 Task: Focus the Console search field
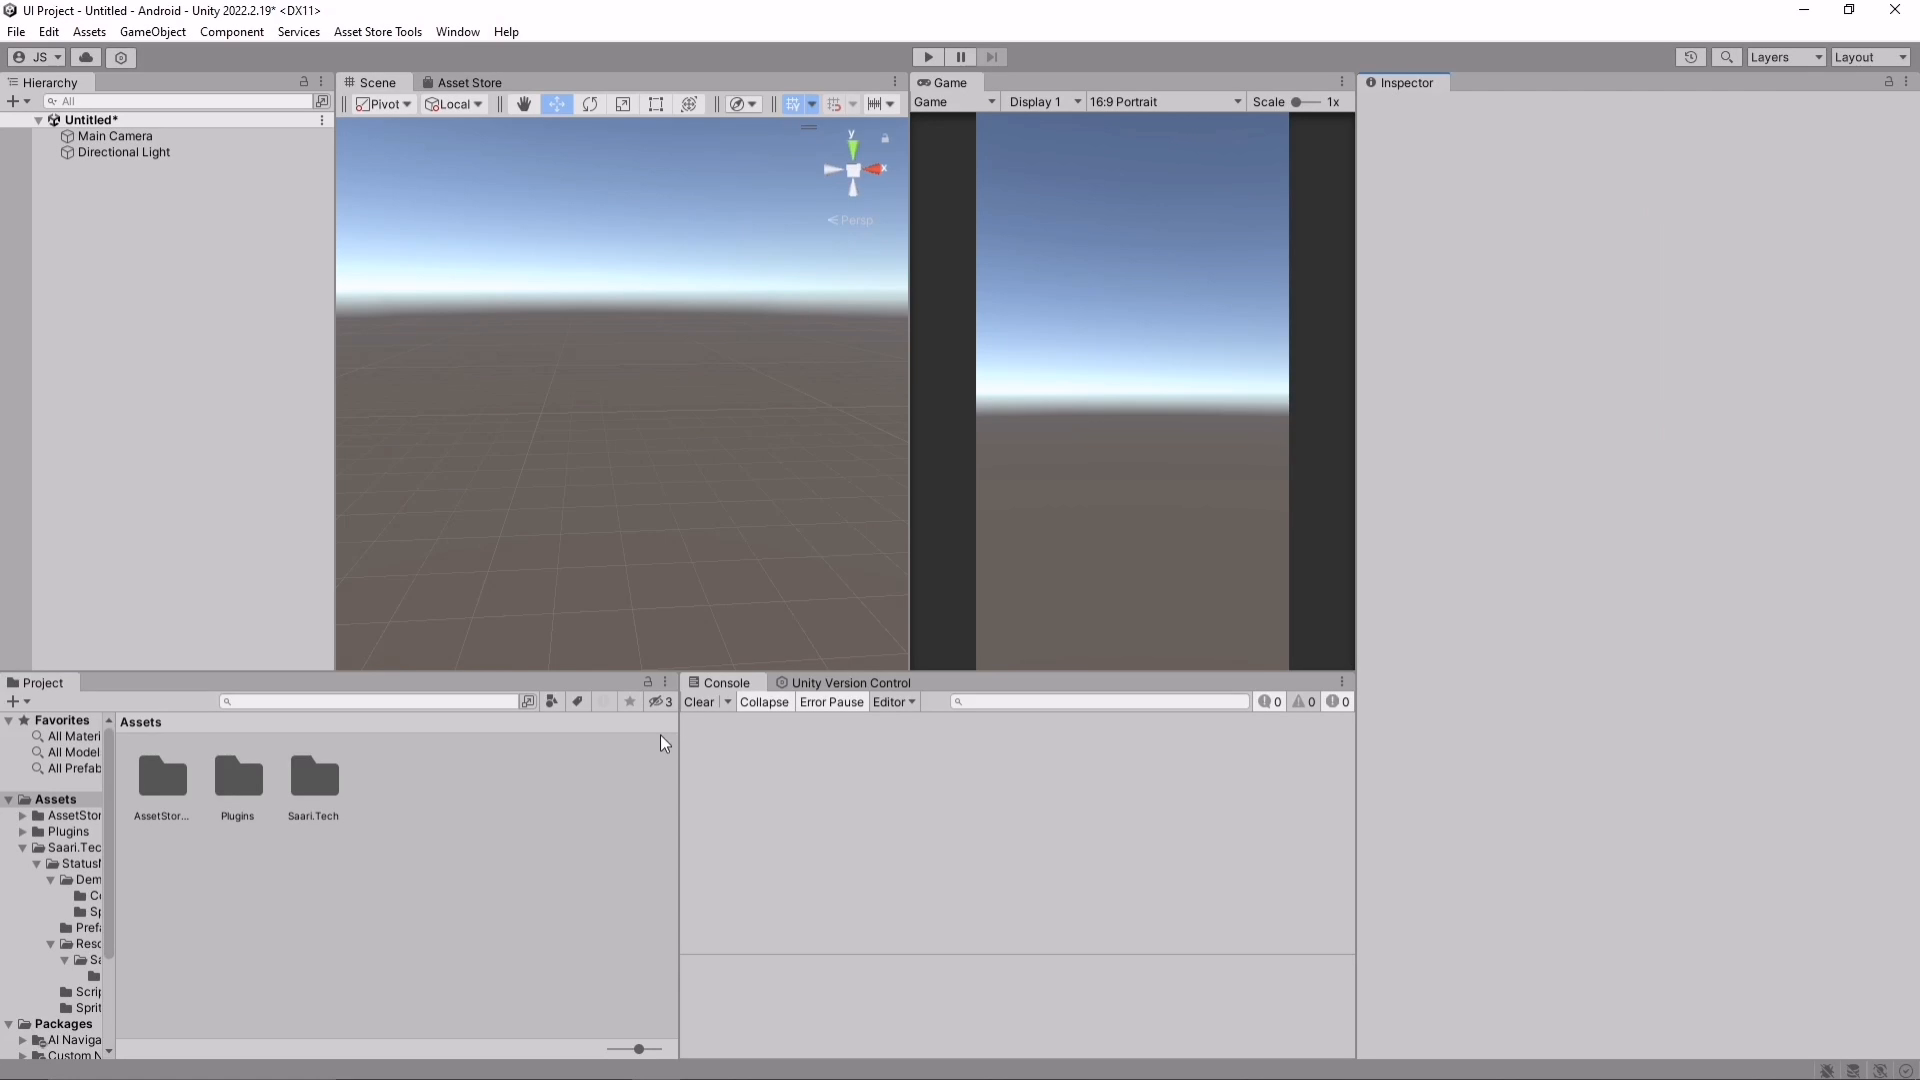pos(1100,702)
